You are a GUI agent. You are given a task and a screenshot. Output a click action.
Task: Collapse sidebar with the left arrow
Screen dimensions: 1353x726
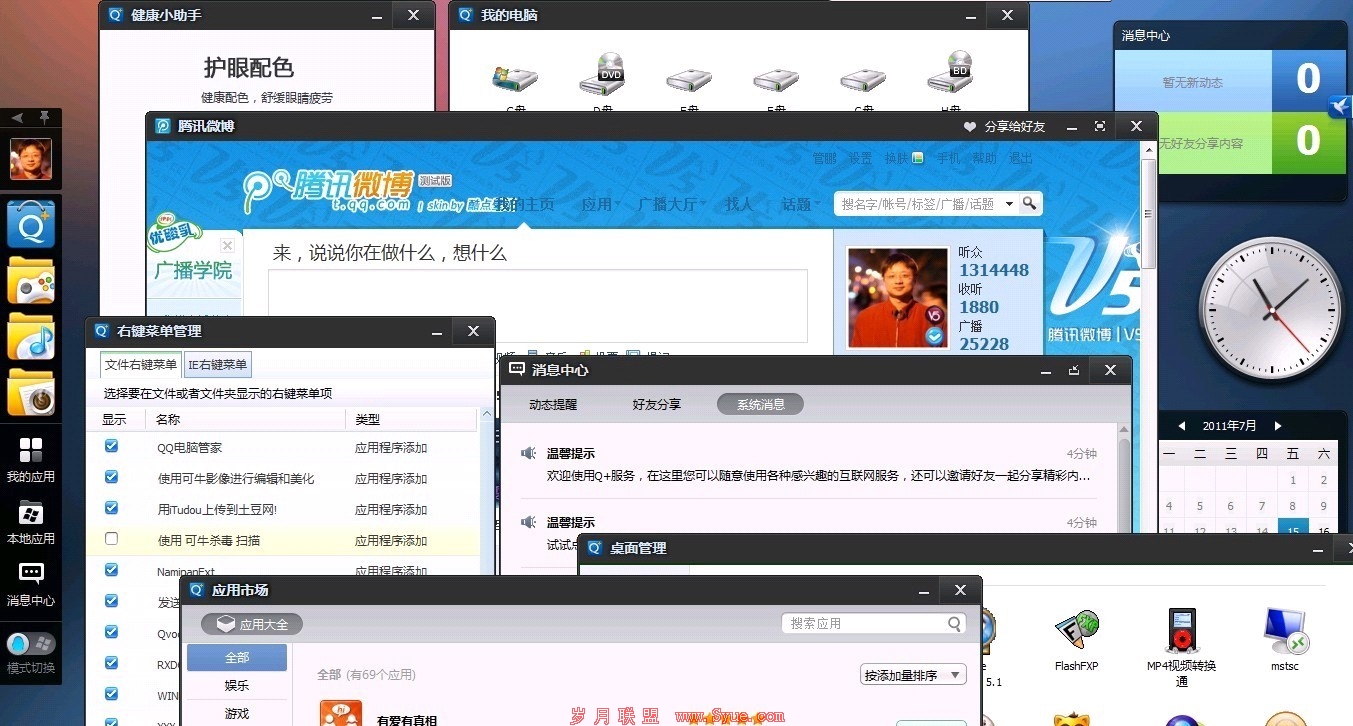[x=17, y=118]
